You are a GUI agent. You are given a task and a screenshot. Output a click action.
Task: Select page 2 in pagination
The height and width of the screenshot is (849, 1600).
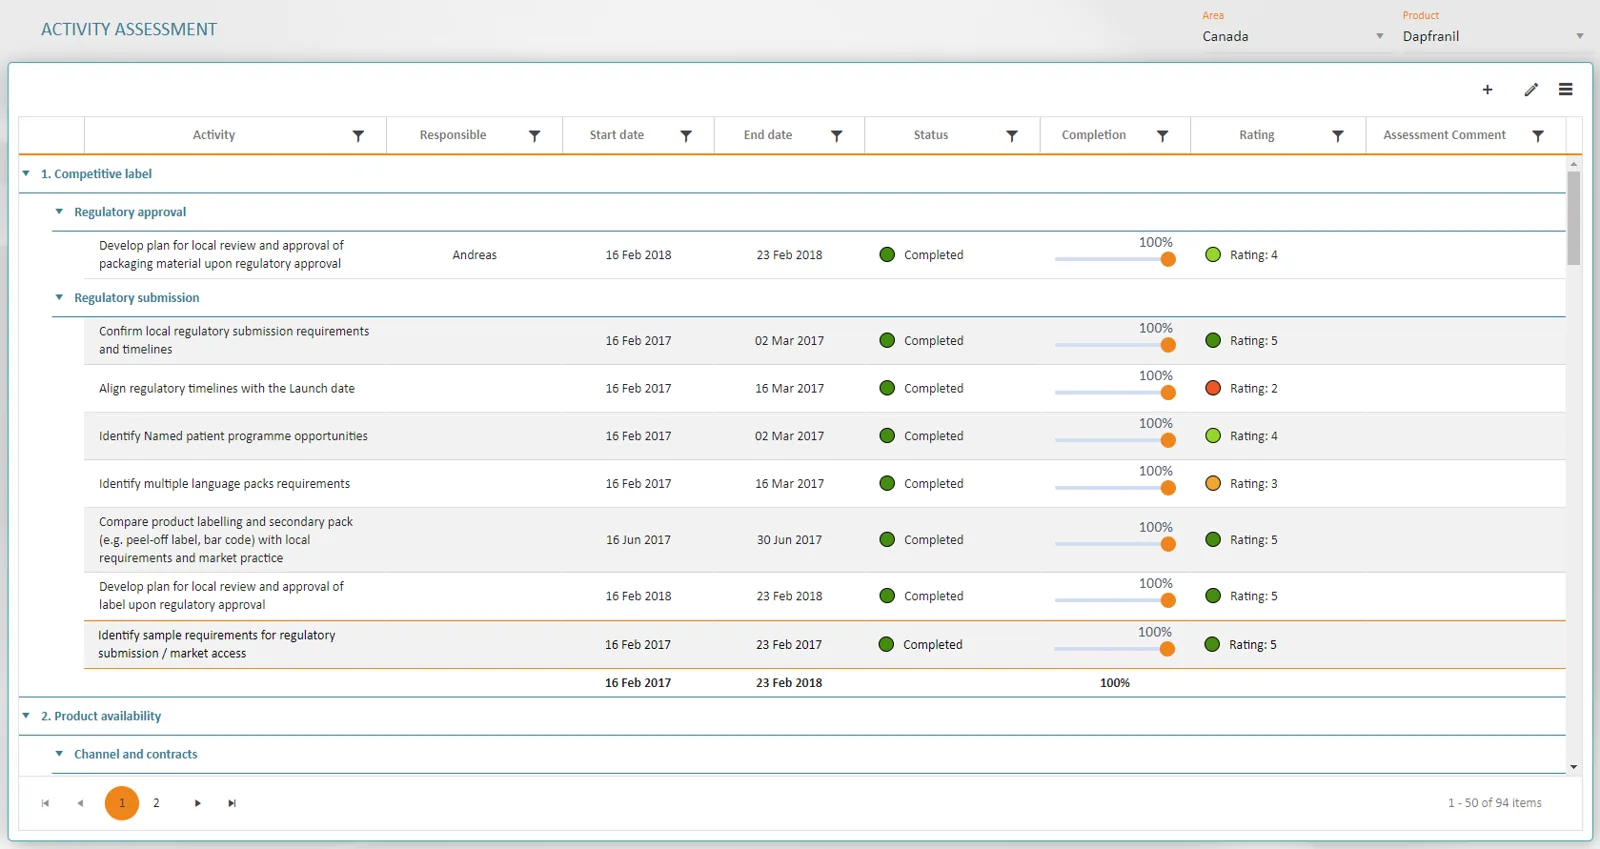(x=156, y=803)
